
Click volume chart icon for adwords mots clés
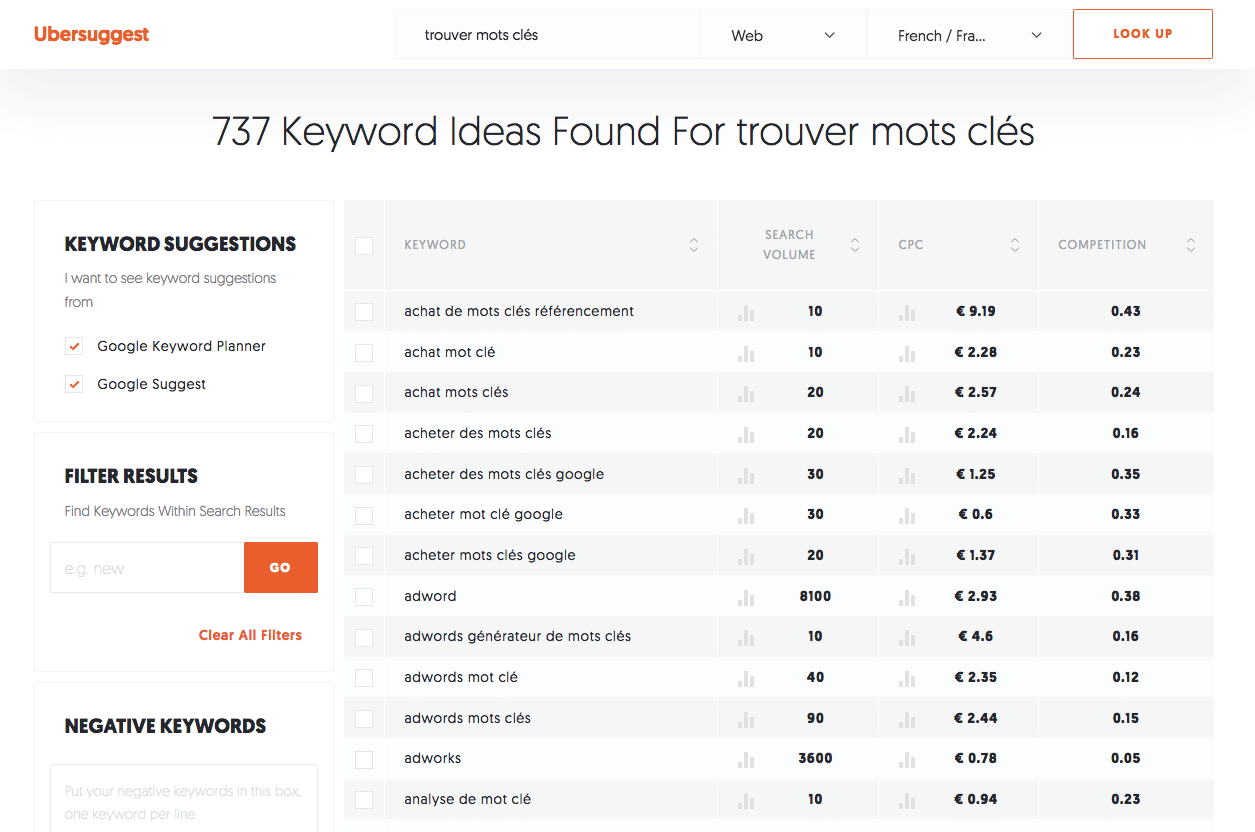pyautogui.click(x=746, y=719)
